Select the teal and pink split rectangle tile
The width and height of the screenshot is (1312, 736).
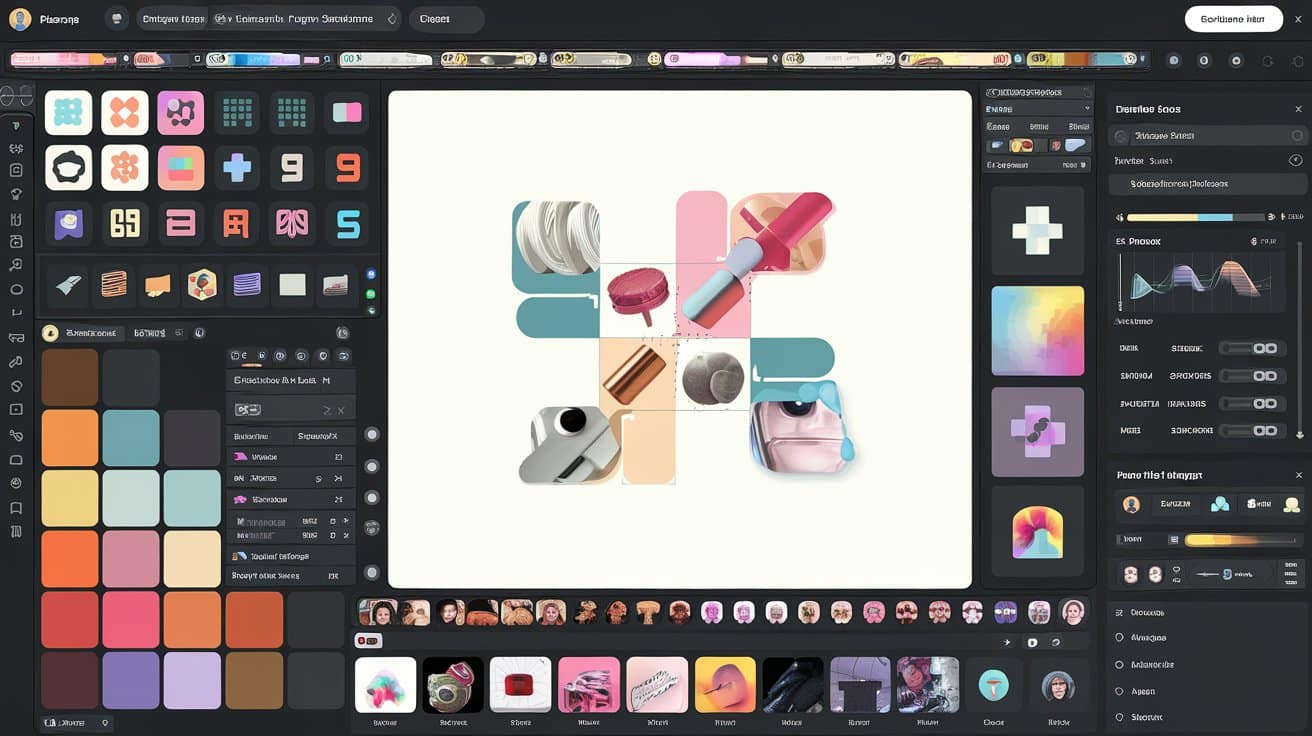[x=347, y=113]
